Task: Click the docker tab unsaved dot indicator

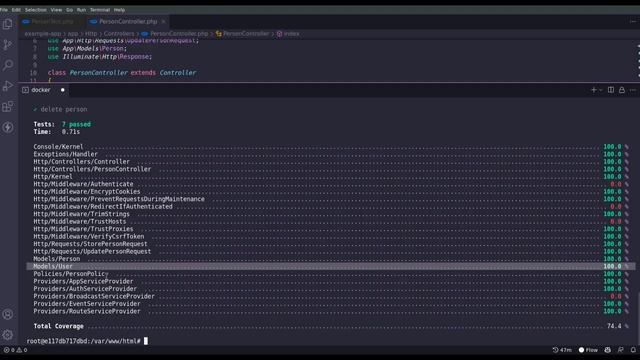Action: [62, 90]
